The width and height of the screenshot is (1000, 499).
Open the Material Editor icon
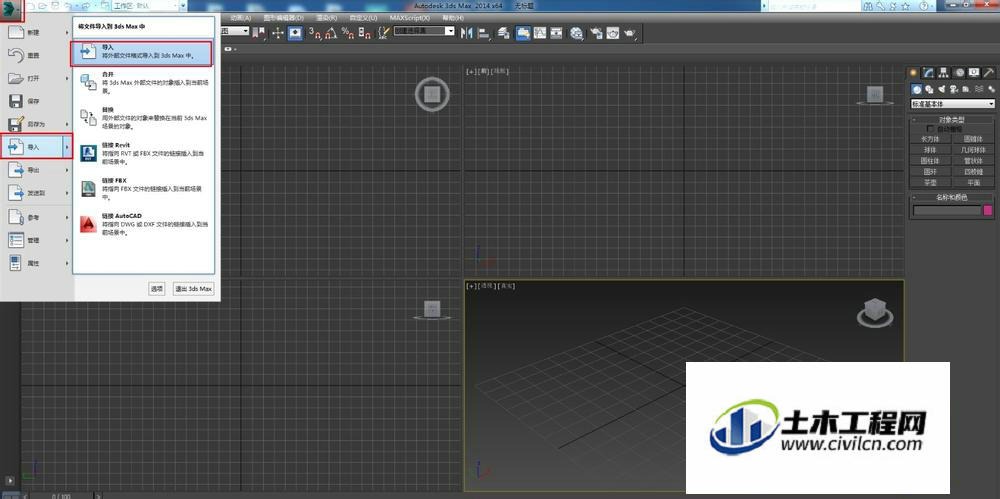pyautogui.click(x=577, y=33)
